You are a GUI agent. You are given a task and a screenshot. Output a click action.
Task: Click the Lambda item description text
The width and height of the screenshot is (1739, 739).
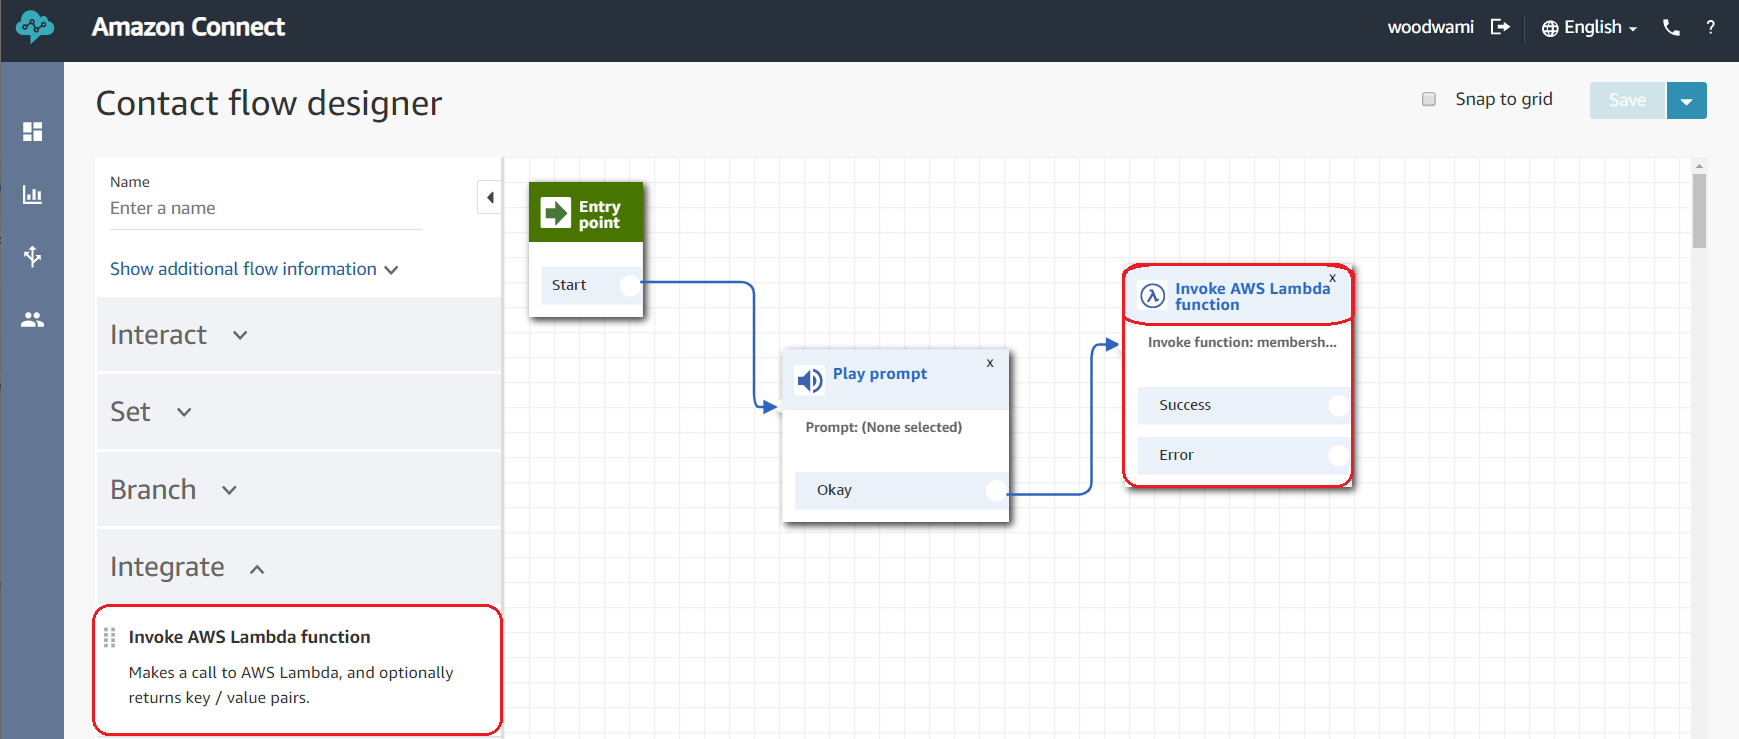pyautogui.click(x=291, y=685)
